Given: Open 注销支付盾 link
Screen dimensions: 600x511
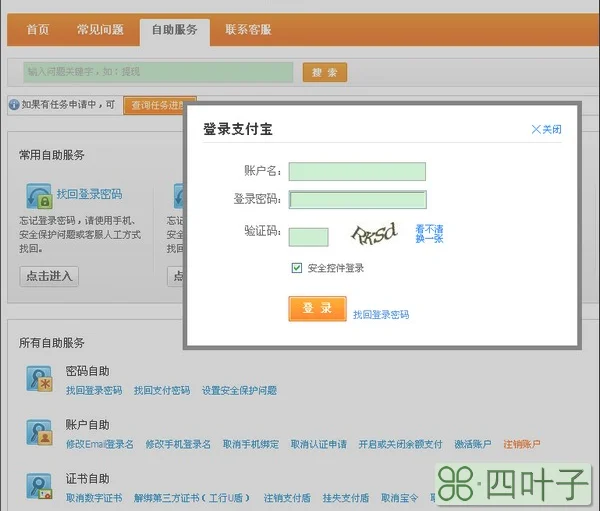Looking at the screenshot, I should click(x=287, y=498).
